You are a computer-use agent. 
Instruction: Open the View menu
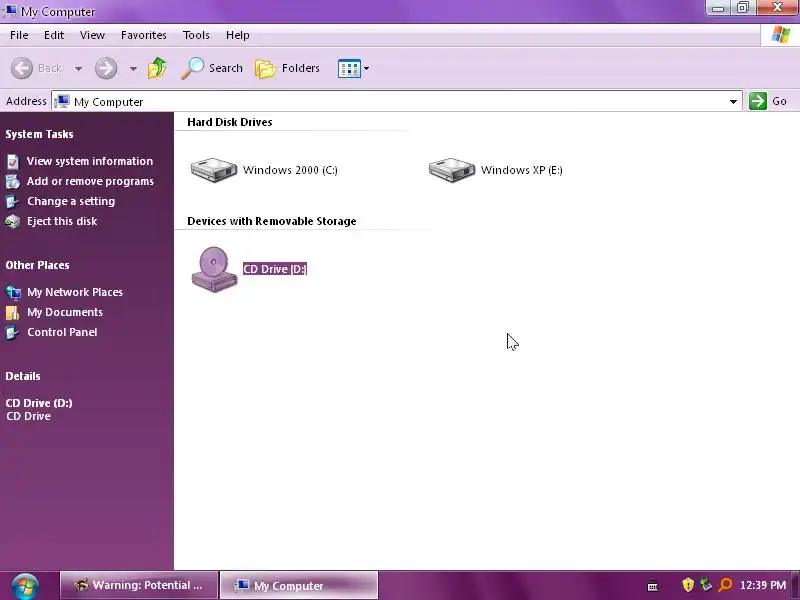click(x=92, y=35)
